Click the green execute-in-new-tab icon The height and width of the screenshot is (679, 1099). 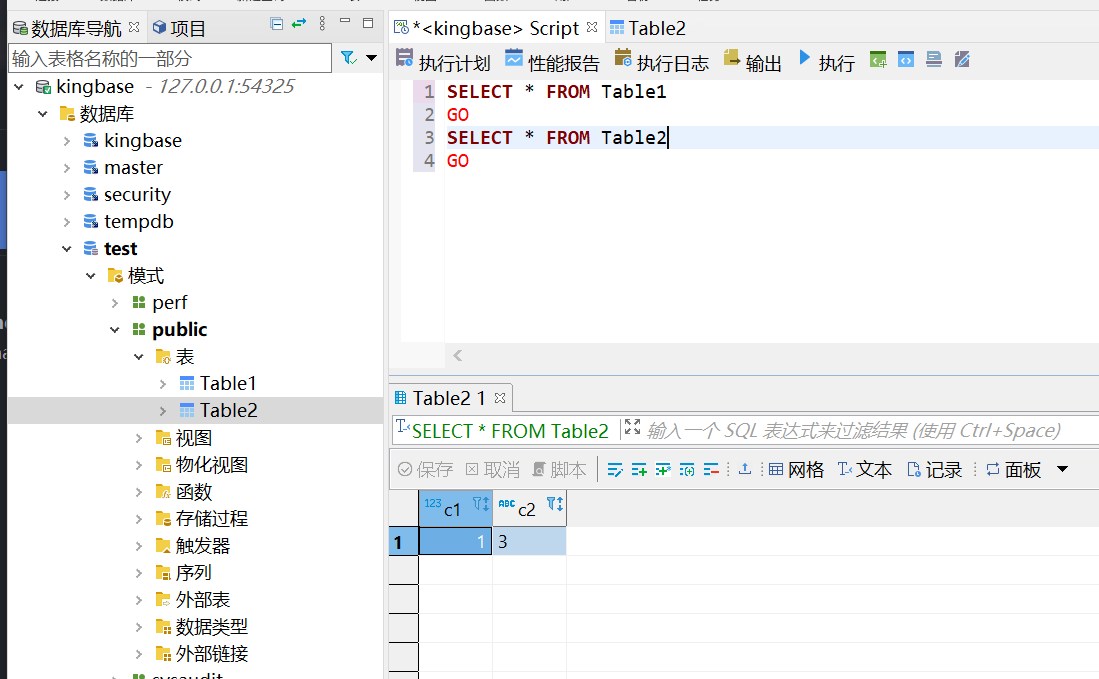878,60
